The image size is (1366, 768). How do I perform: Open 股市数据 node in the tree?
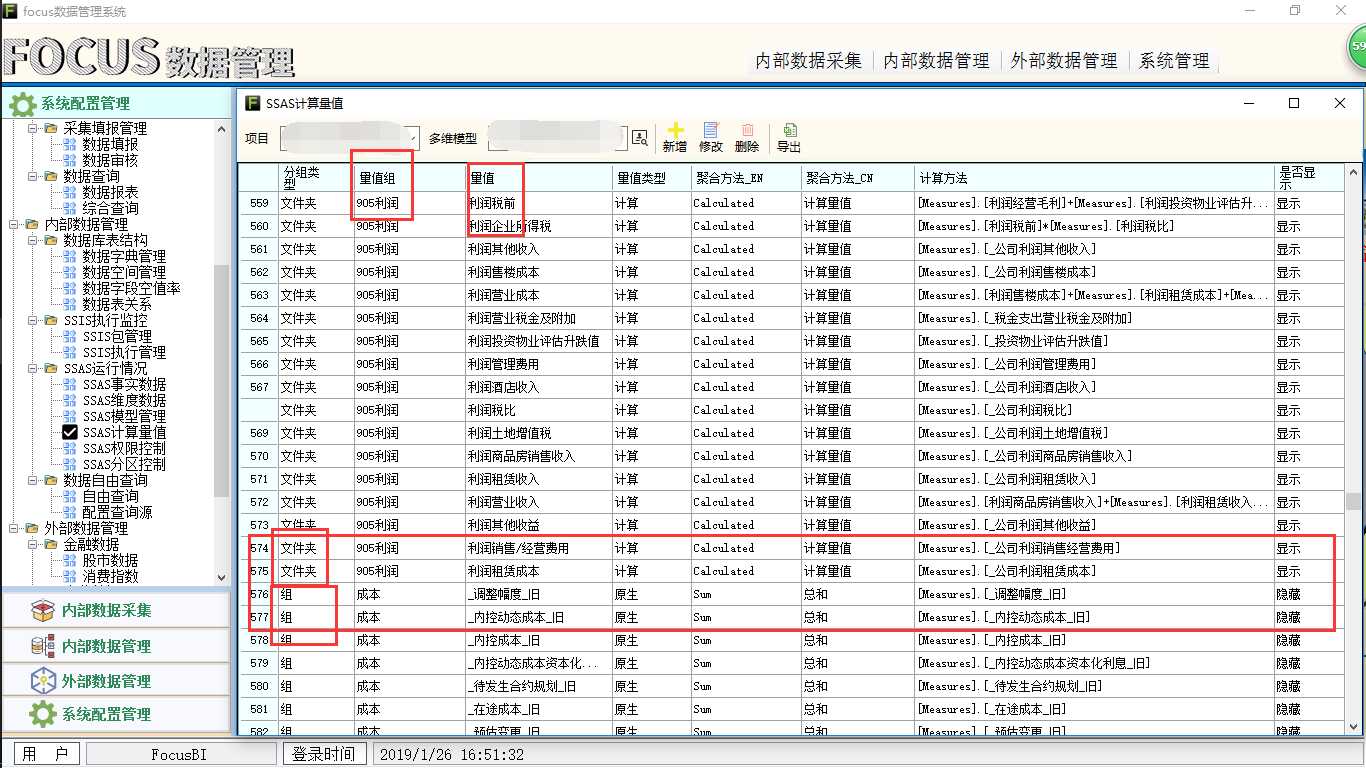pos(110,560)
